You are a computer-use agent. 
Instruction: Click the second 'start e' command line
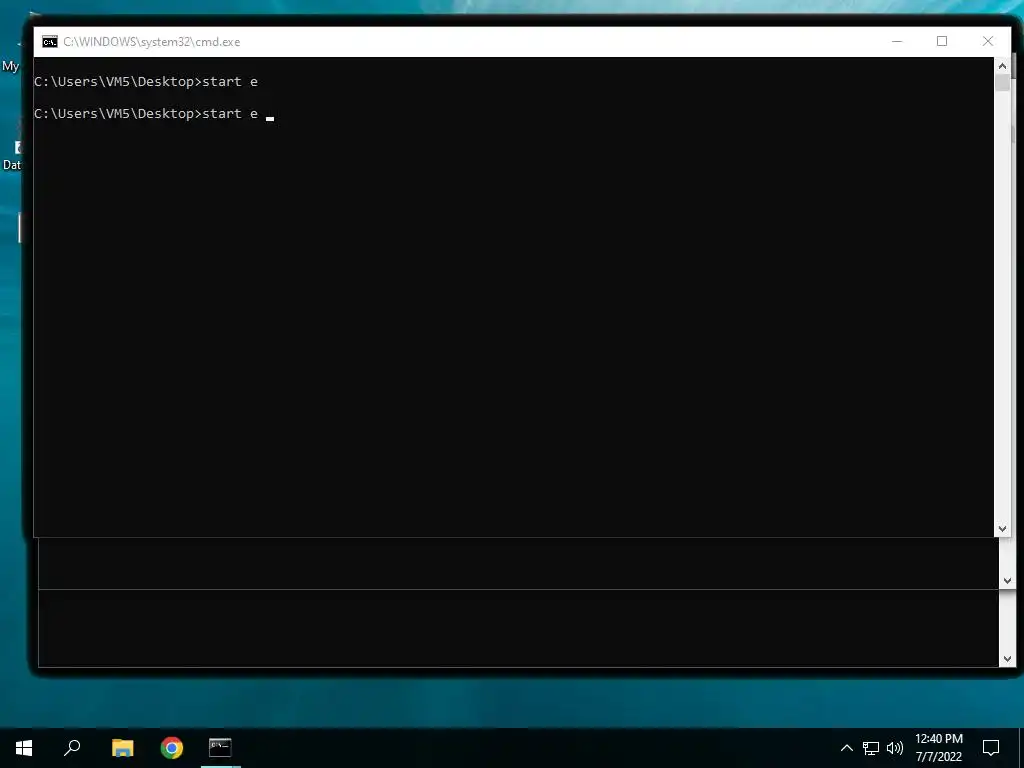146,114
